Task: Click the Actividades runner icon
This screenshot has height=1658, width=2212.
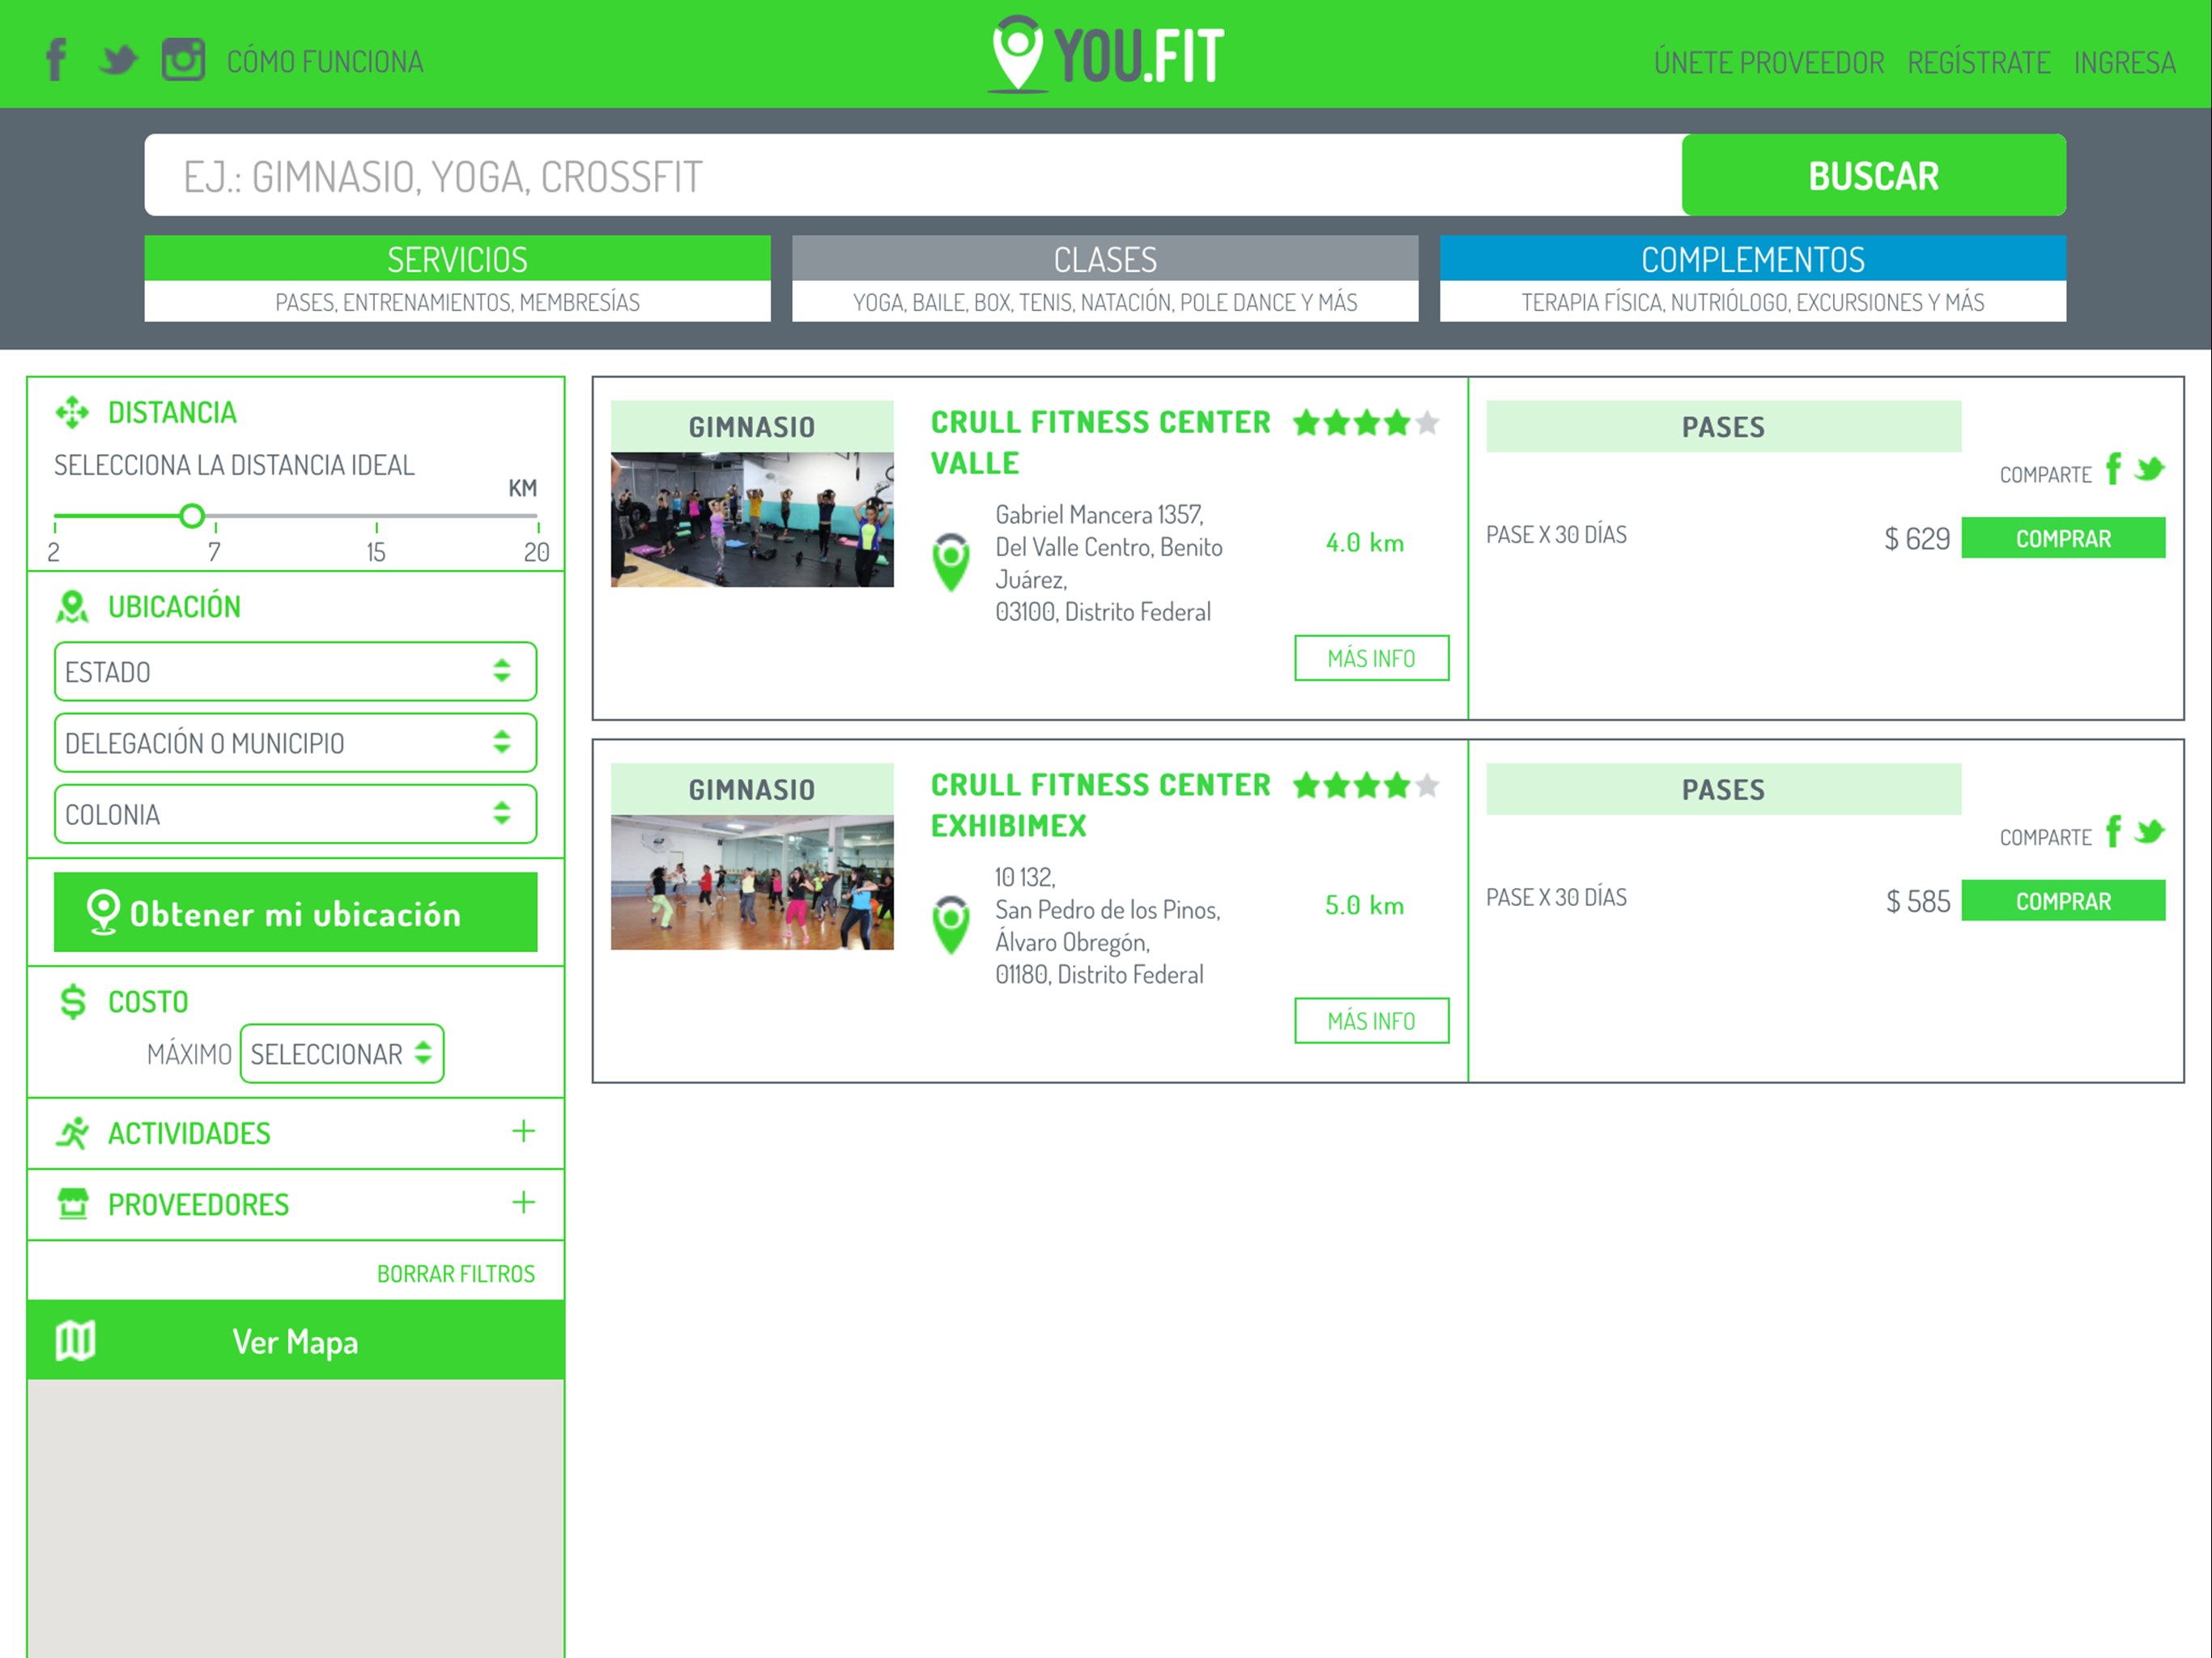Action: (72, 1133)
